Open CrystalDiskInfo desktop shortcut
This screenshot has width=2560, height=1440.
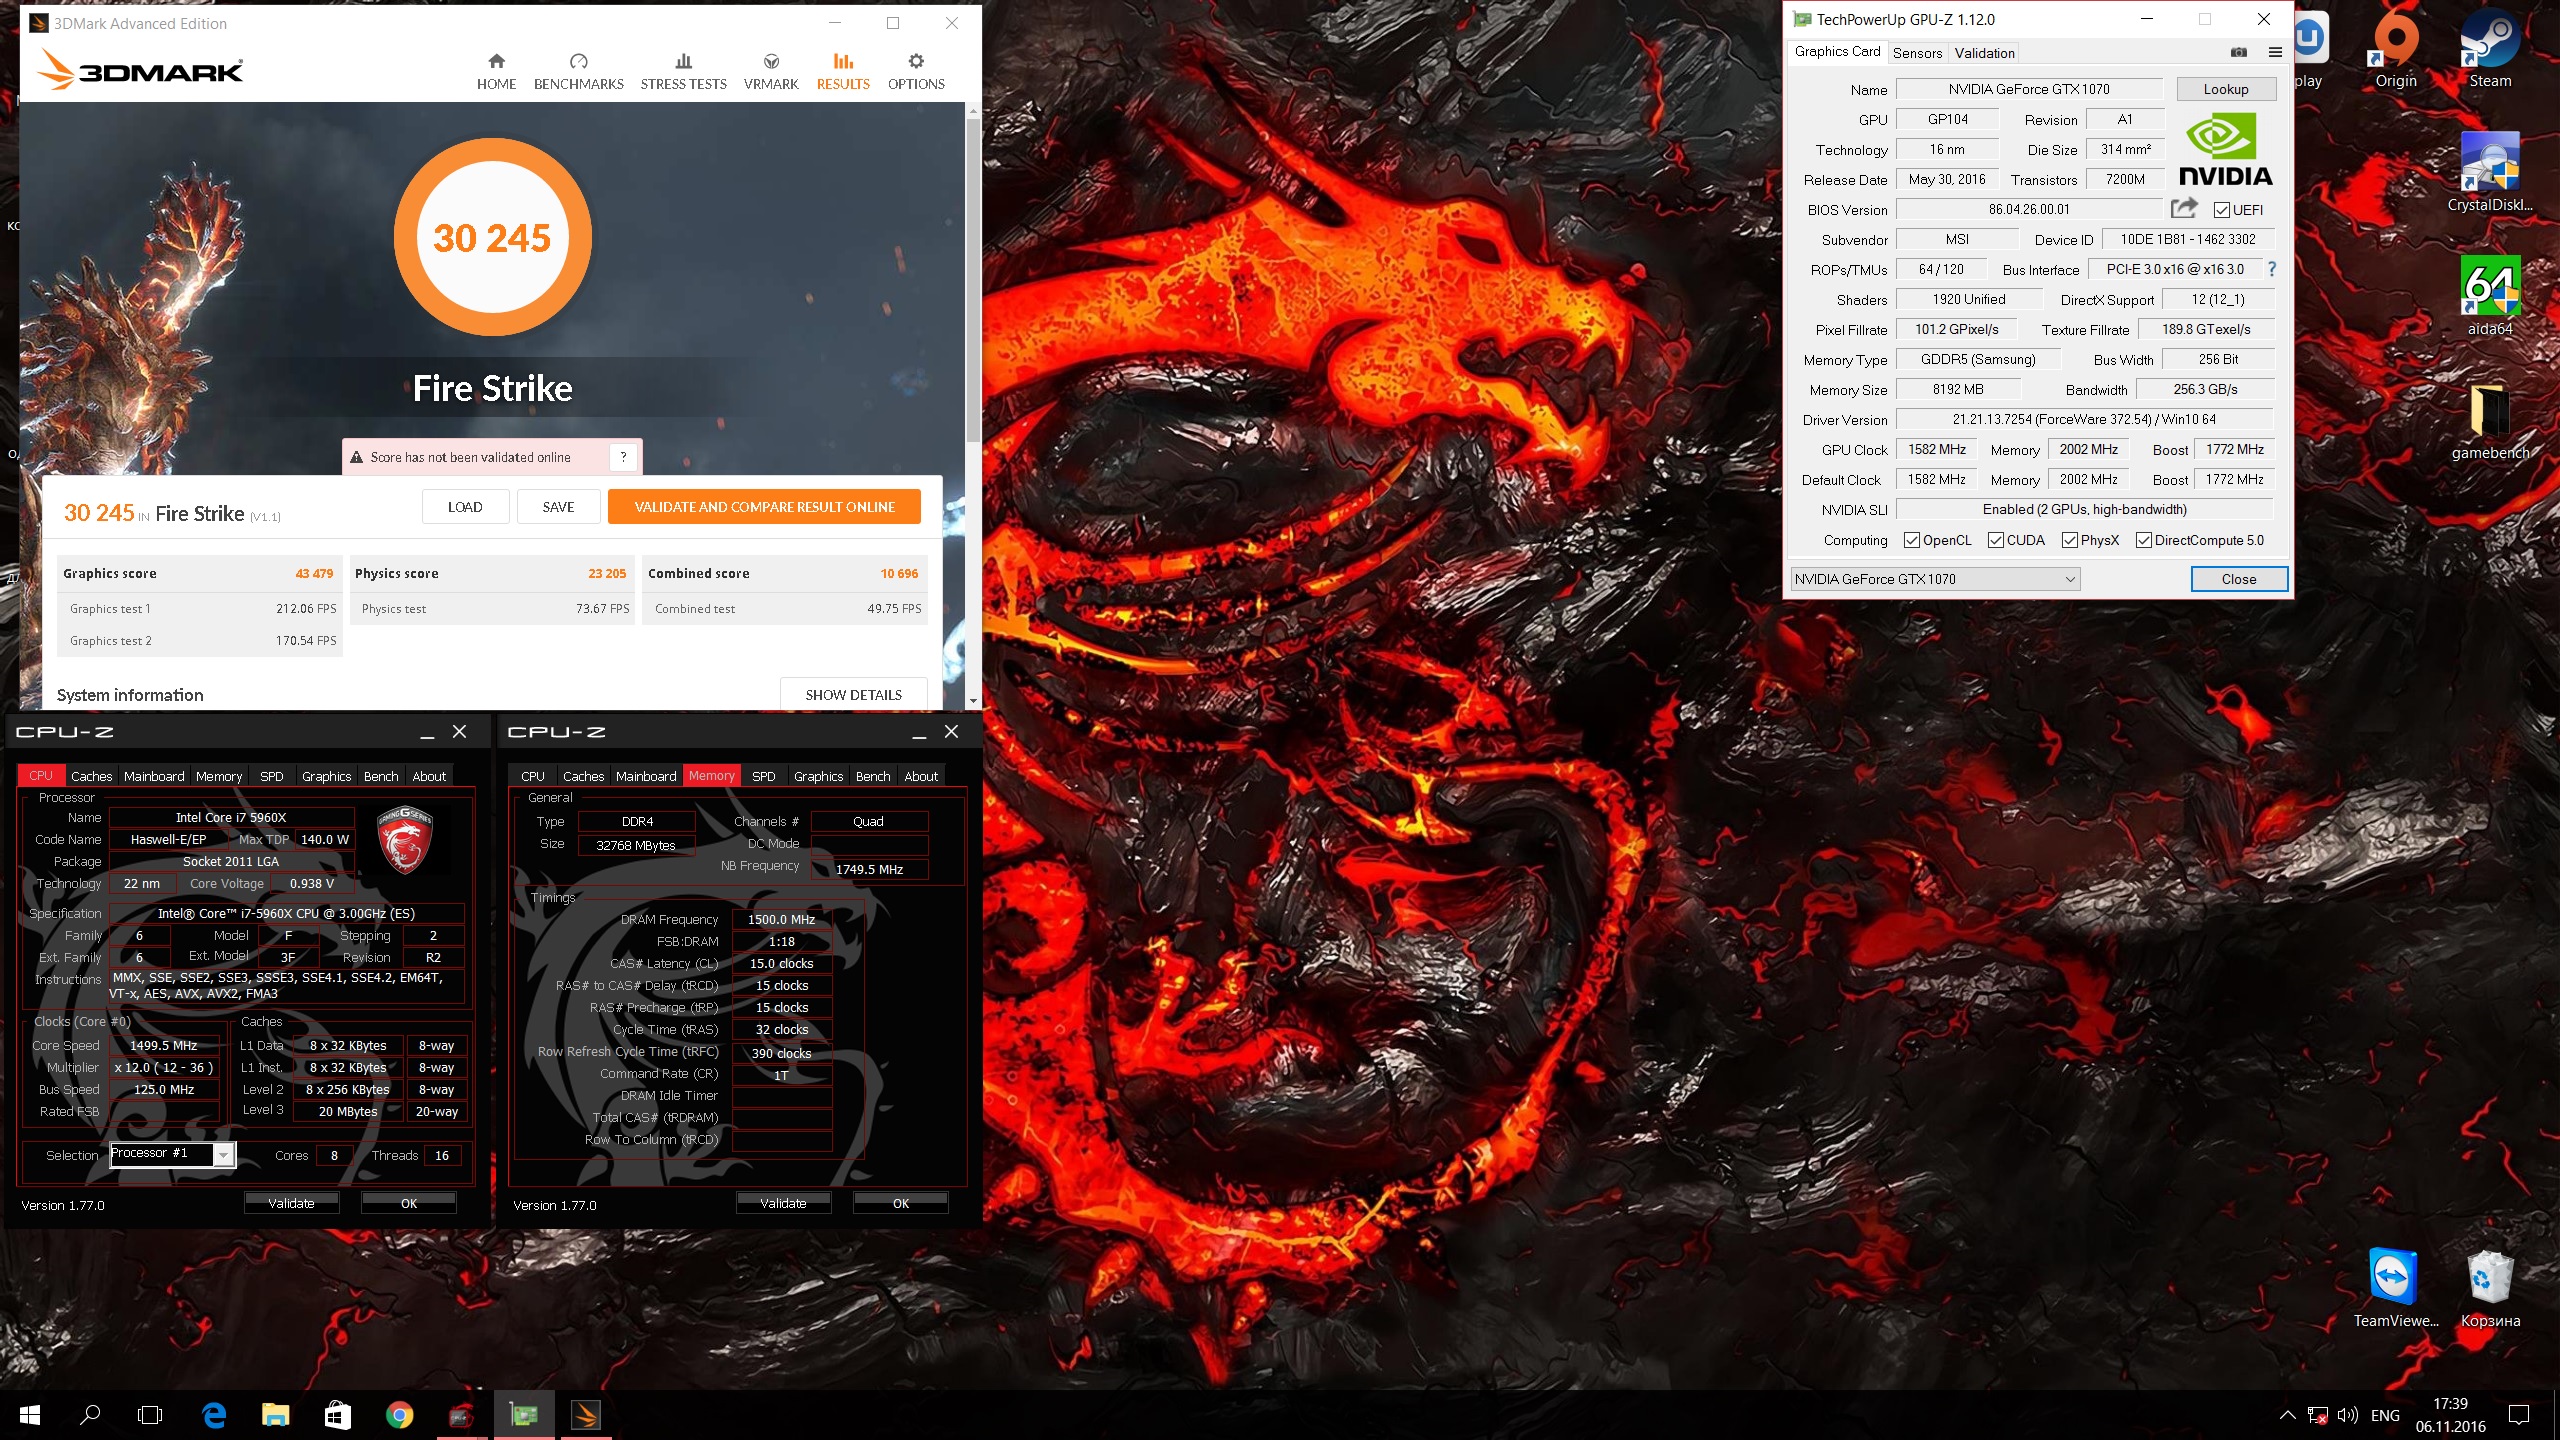tap(2490, 172)
